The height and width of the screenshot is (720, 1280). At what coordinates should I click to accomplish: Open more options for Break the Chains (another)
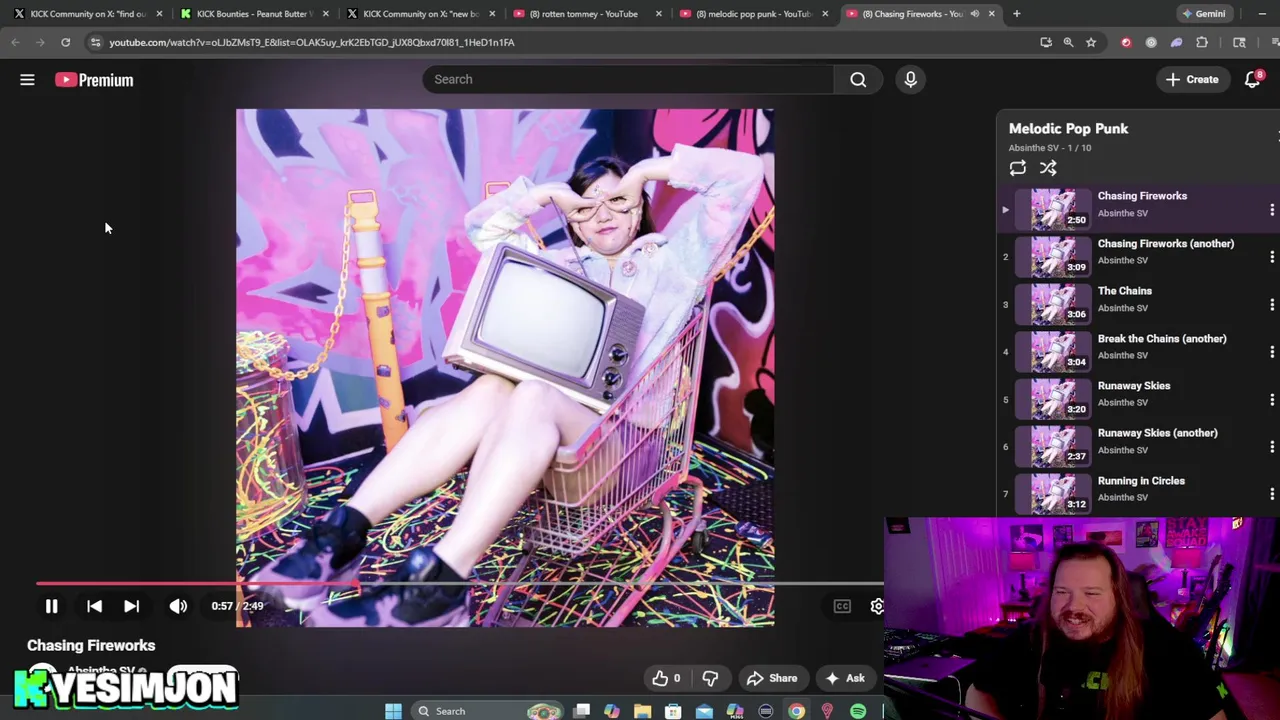pos(1271,352)
